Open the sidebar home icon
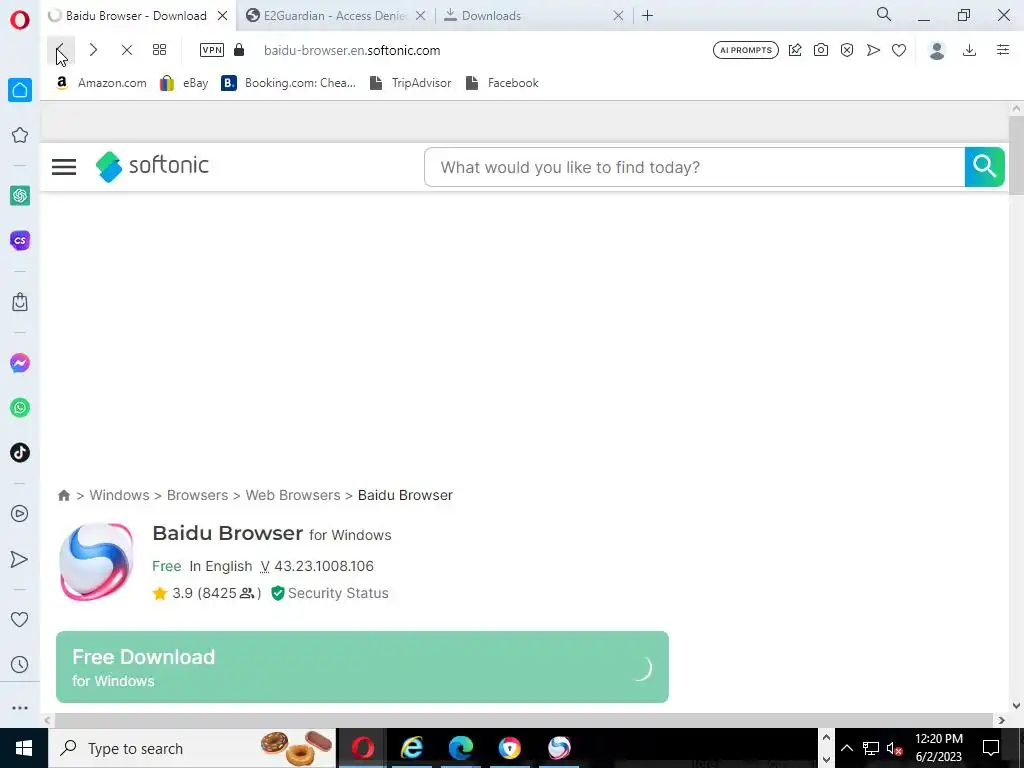Image resolution: width=1024 pixels, height=768 pixels. (x=20, y=90)
